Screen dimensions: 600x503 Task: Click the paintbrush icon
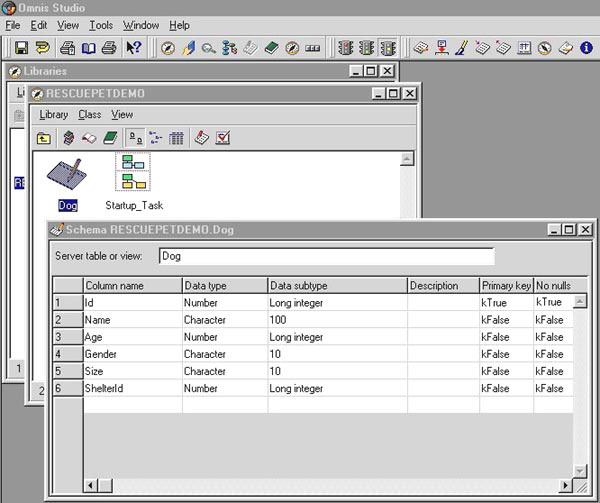[462, 48]
